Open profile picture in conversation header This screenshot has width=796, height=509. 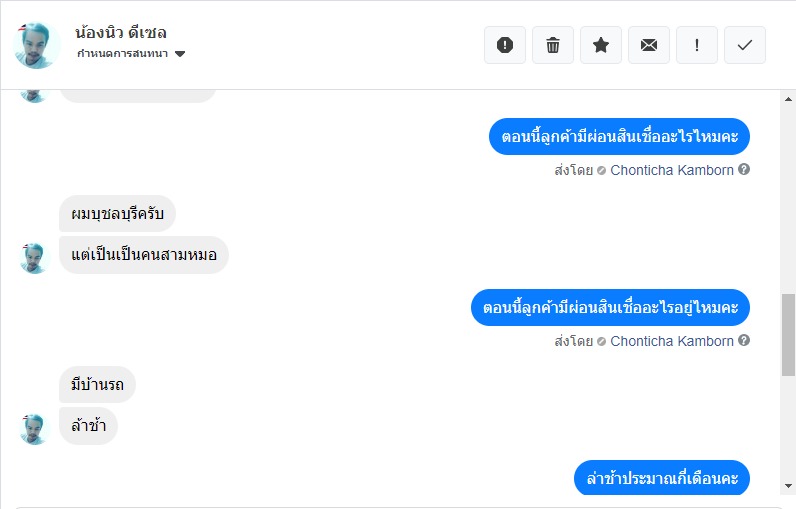pos(37,45)
